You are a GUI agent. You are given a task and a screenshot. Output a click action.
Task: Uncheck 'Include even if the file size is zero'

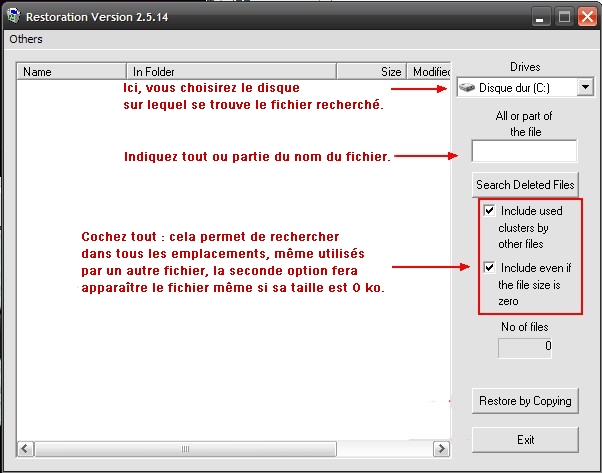489,267
